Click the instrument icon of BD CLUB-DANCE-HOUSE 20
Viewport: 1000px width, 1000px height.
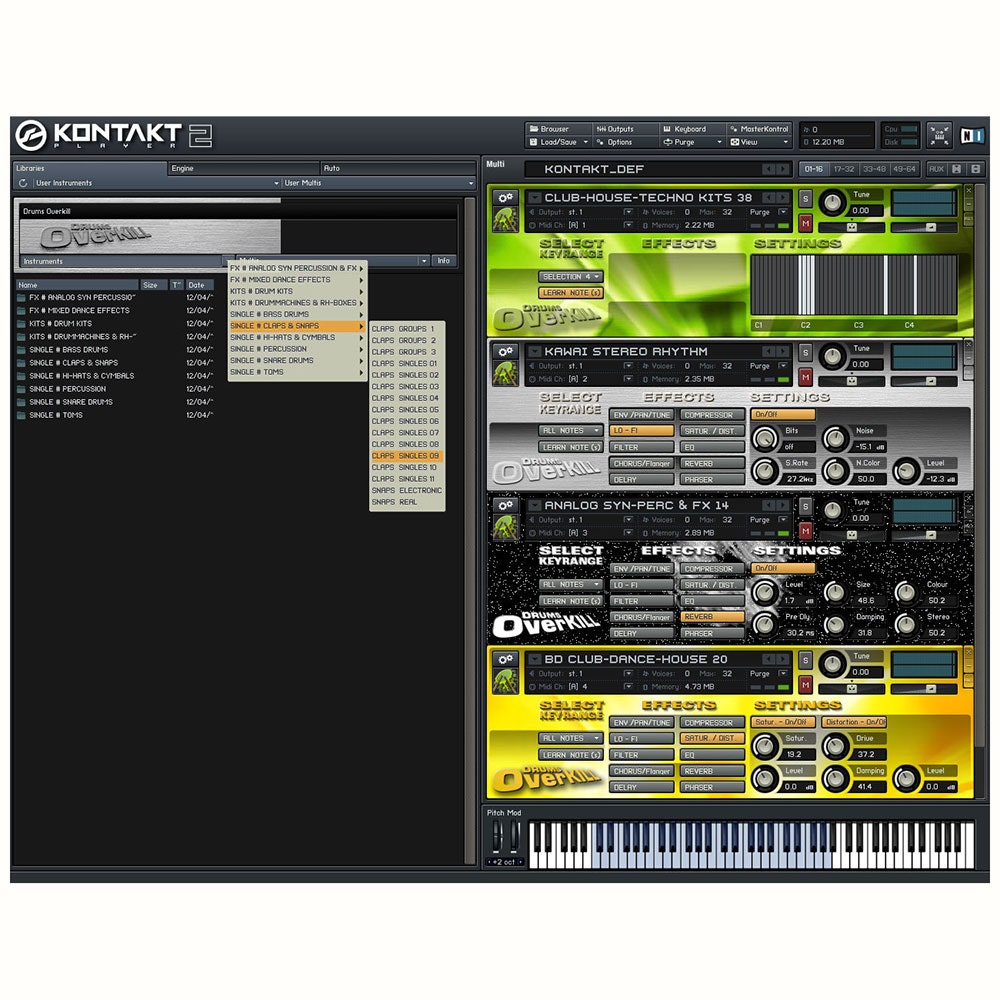click(x=506, y=681)
